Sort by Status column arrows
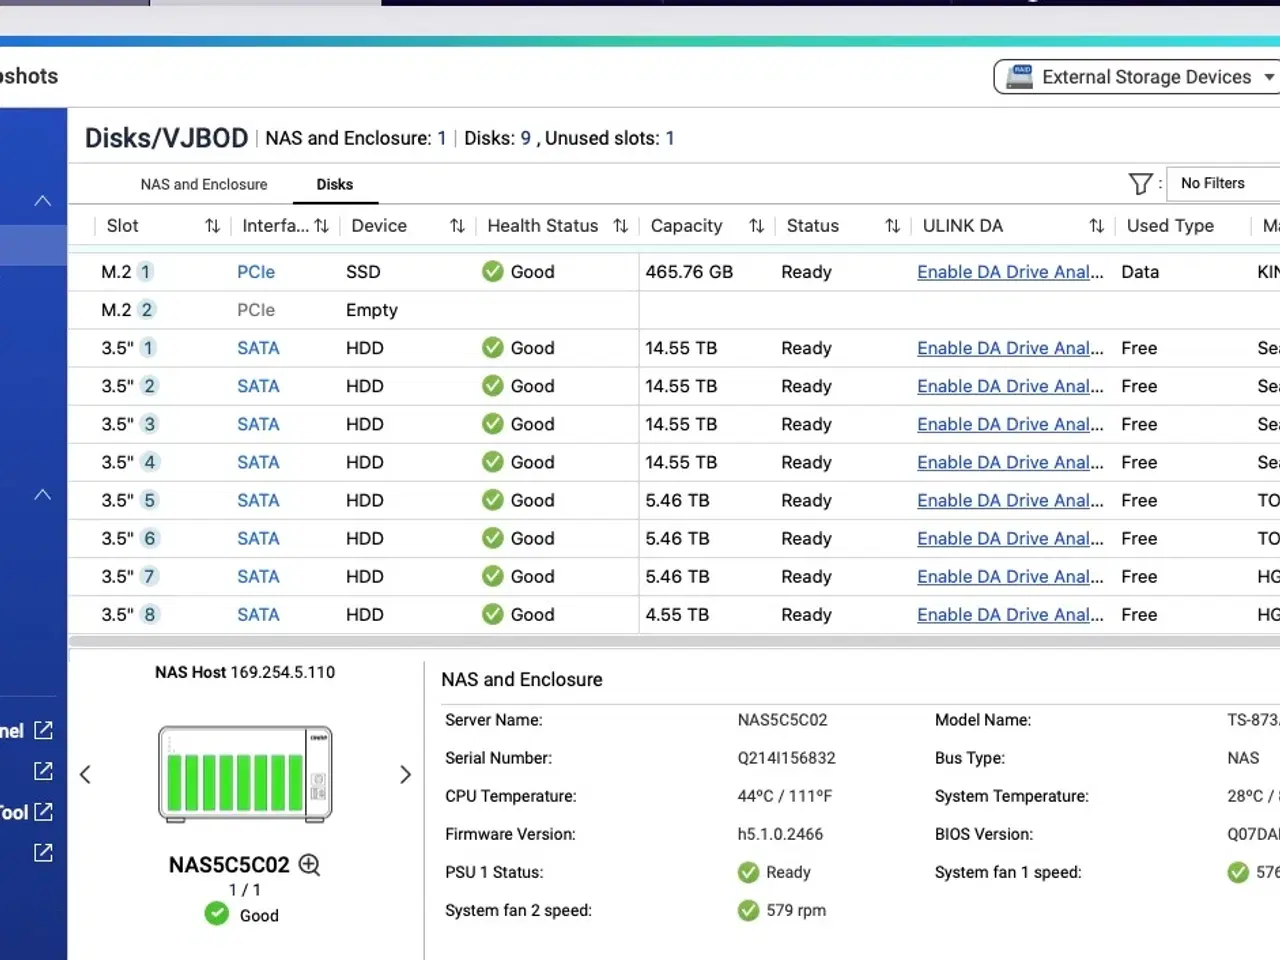Image resolution: width=1280 pixels, height=960 pixels. click(892, 226)
